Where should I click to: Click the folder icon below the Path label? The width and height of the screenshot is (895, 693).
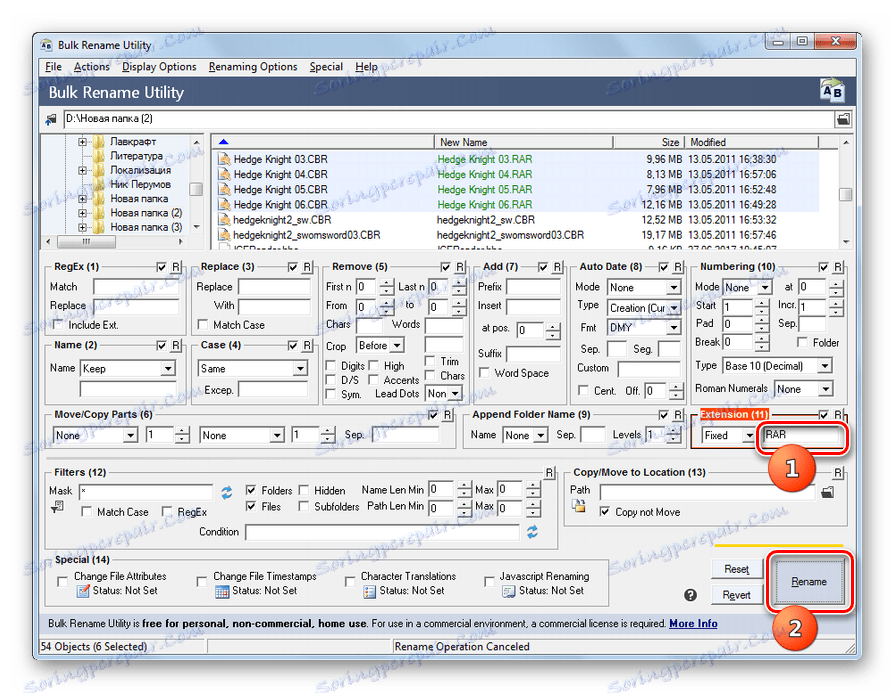(x=579, y=506)
